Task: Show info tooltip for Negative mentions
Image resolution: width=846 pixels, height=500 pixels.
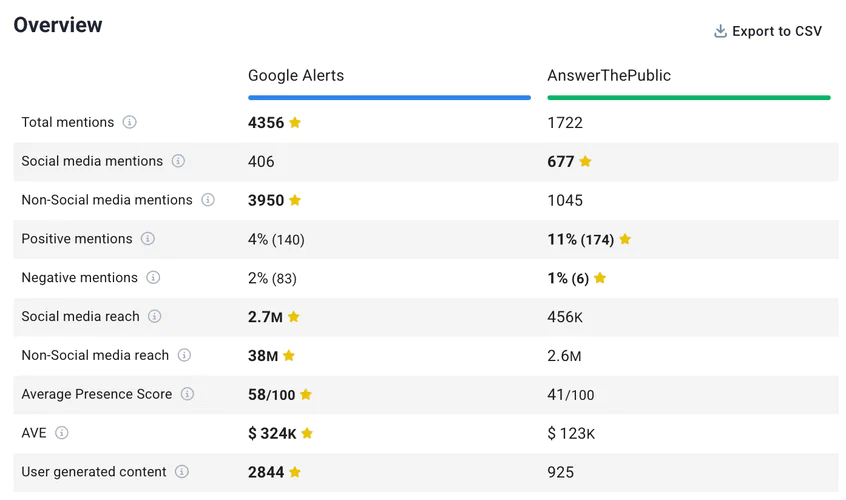Action: 153,277
